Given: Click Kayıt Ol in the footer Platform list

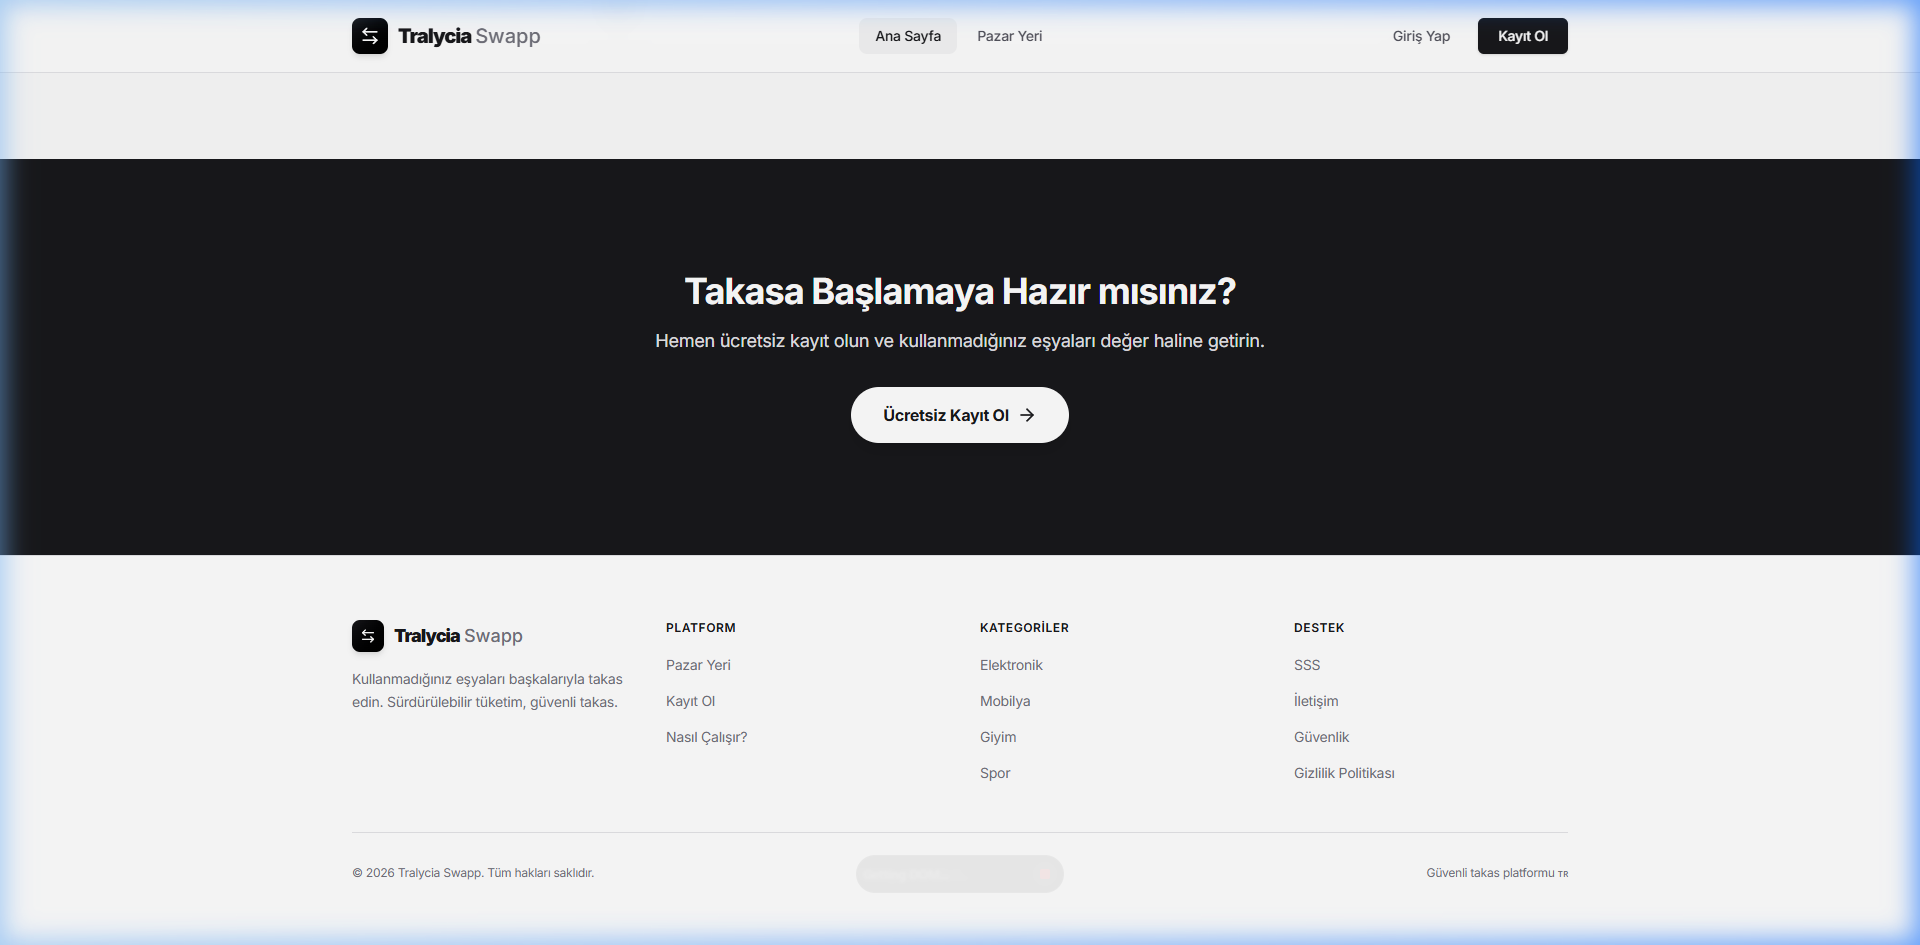Looking at the screenshot, I should (x=690, y=701).
